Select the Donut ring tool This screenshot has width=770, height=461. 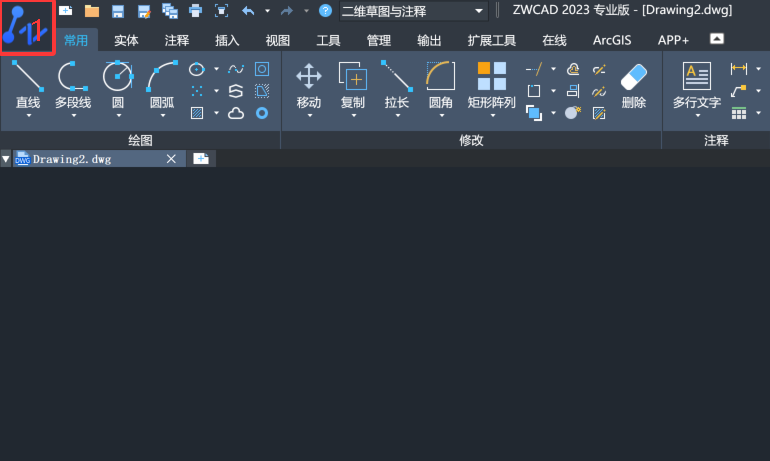(x=262, y=113)
